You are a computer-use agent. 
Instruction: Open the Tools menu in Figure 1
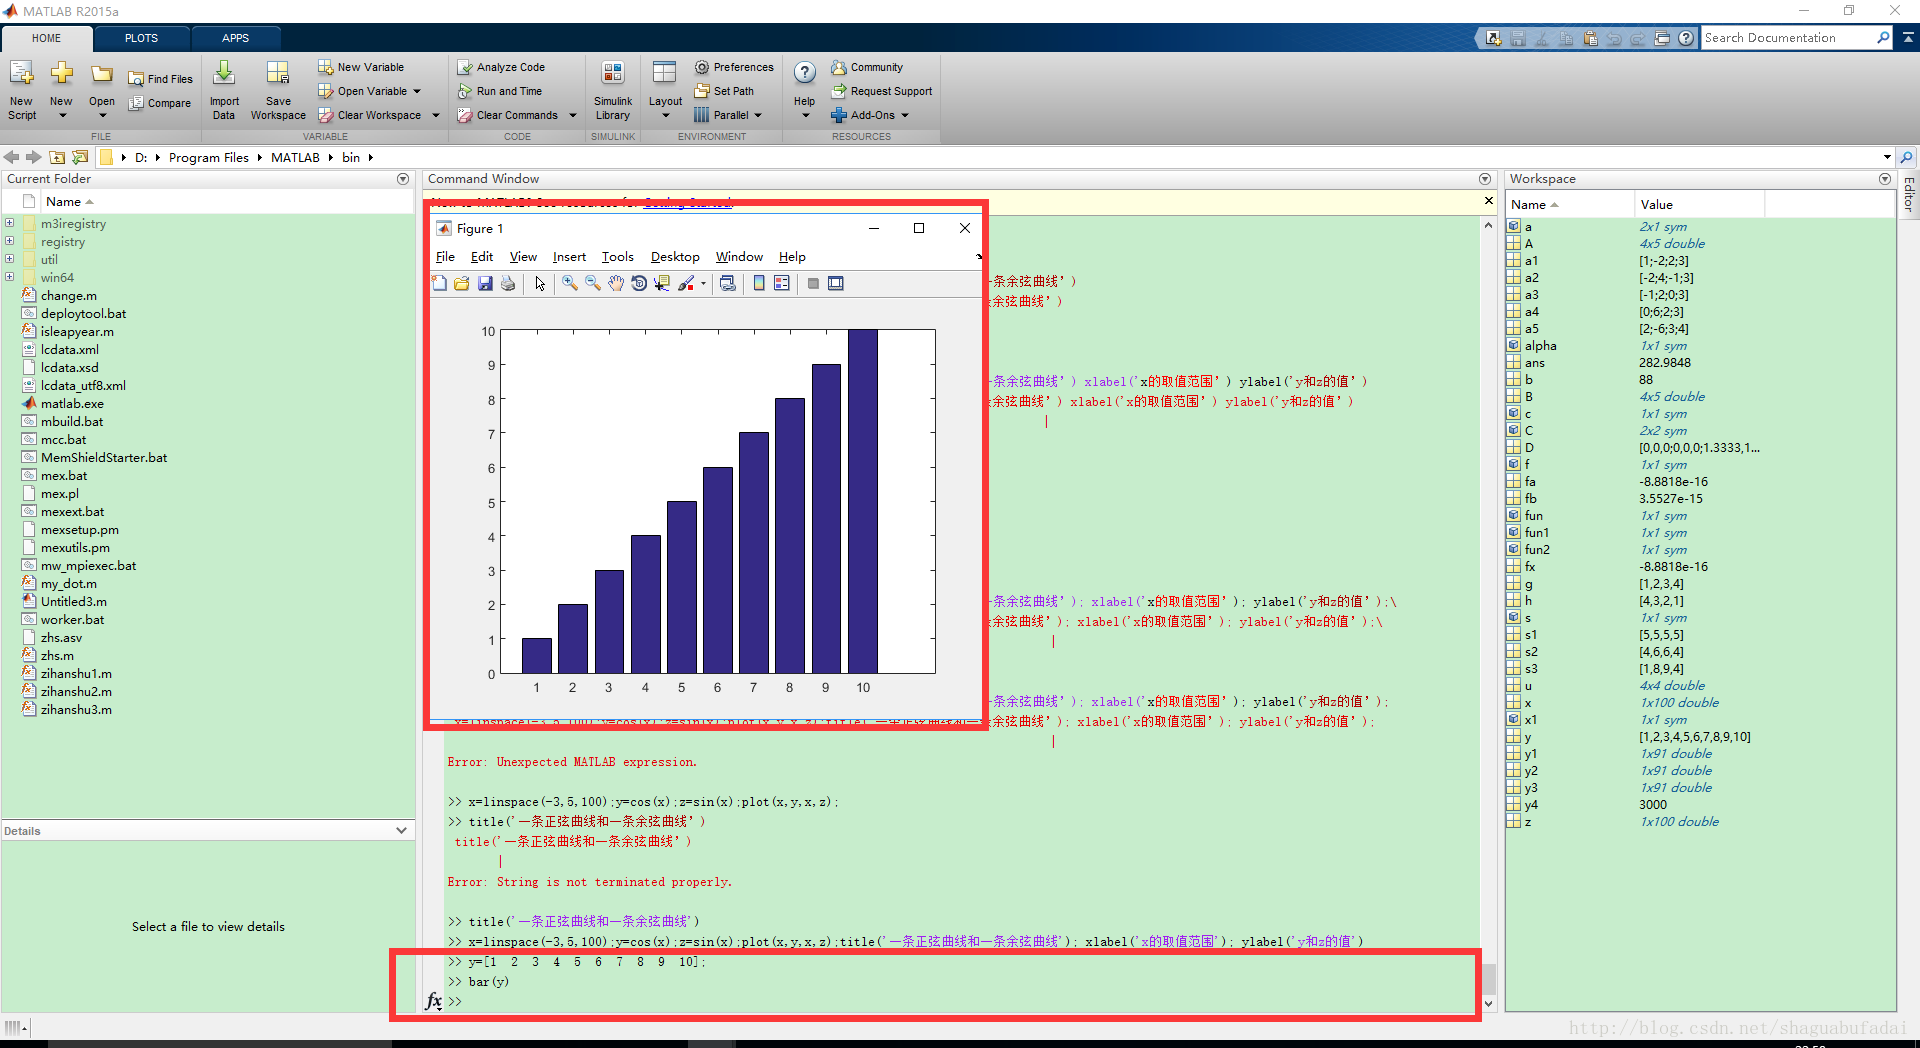[617, 257]
